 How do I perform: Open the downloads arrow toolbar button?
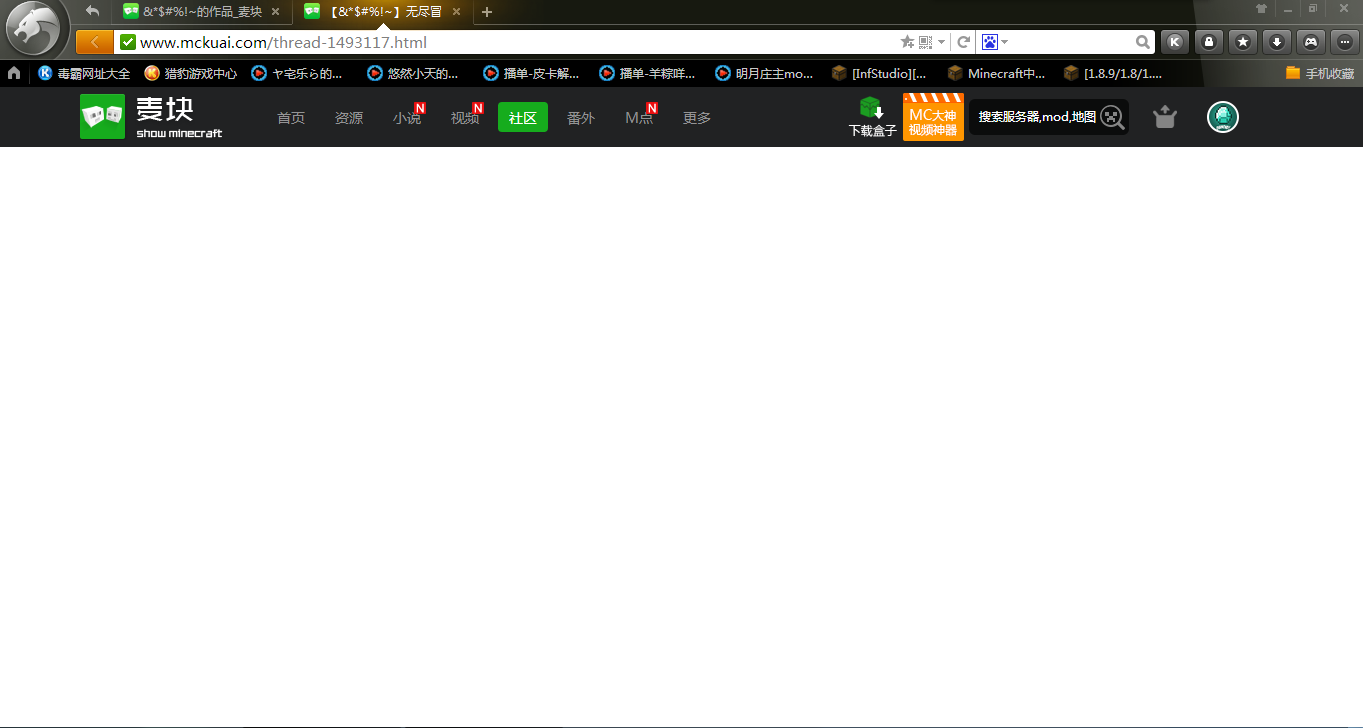(x=1277, y=42)
